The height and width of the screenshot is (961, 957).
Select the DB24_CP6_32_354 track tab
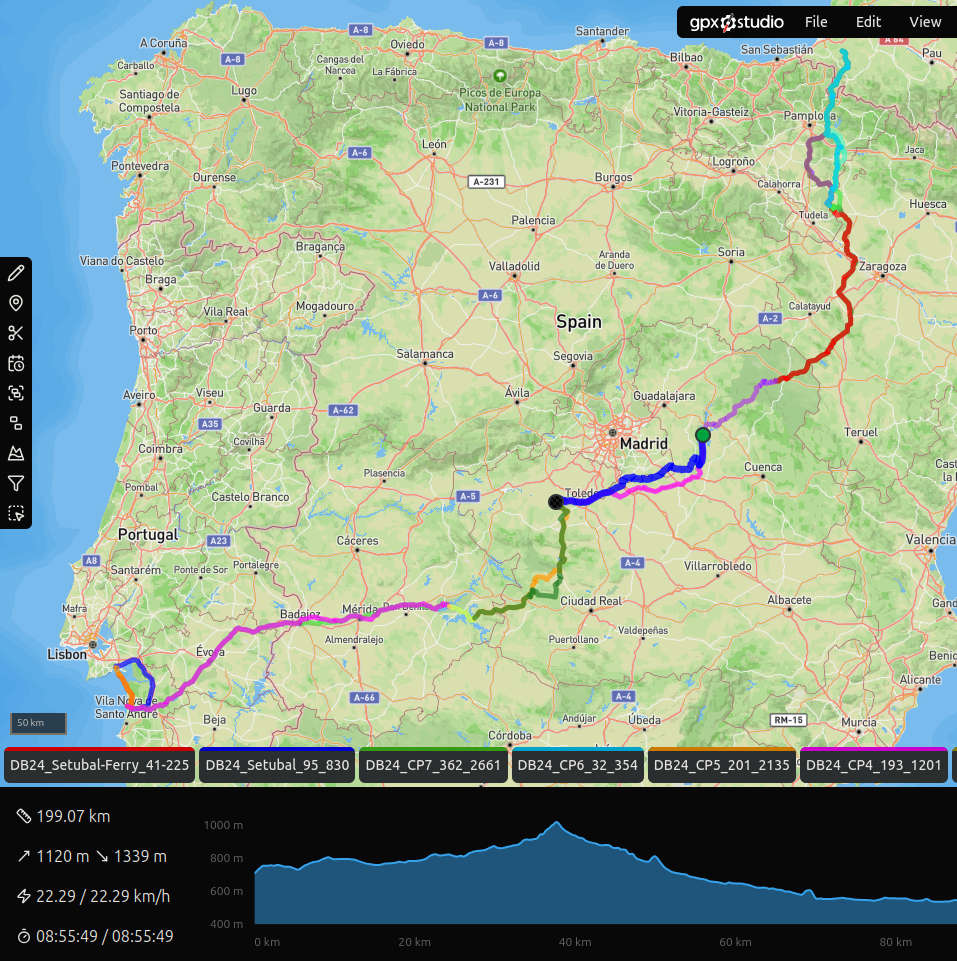coord(578,765)
